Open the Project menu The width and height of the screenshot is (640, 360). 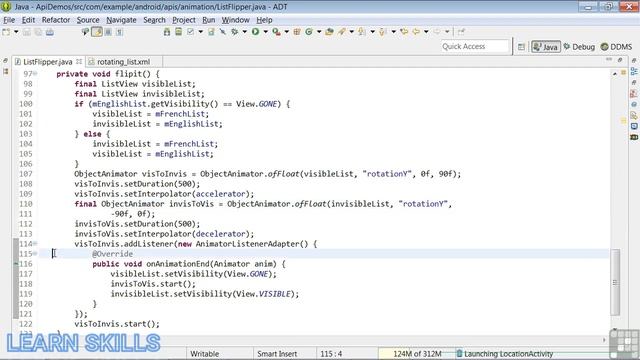point(184,20)
